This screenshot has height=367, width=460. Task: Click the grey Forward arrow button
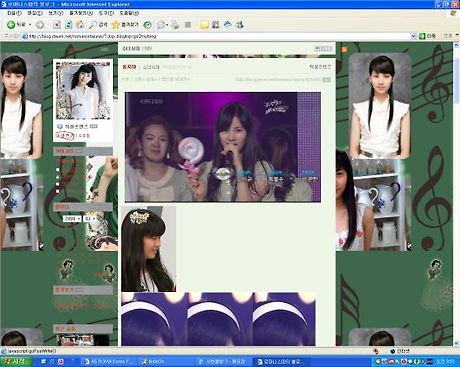pos(40,25)
